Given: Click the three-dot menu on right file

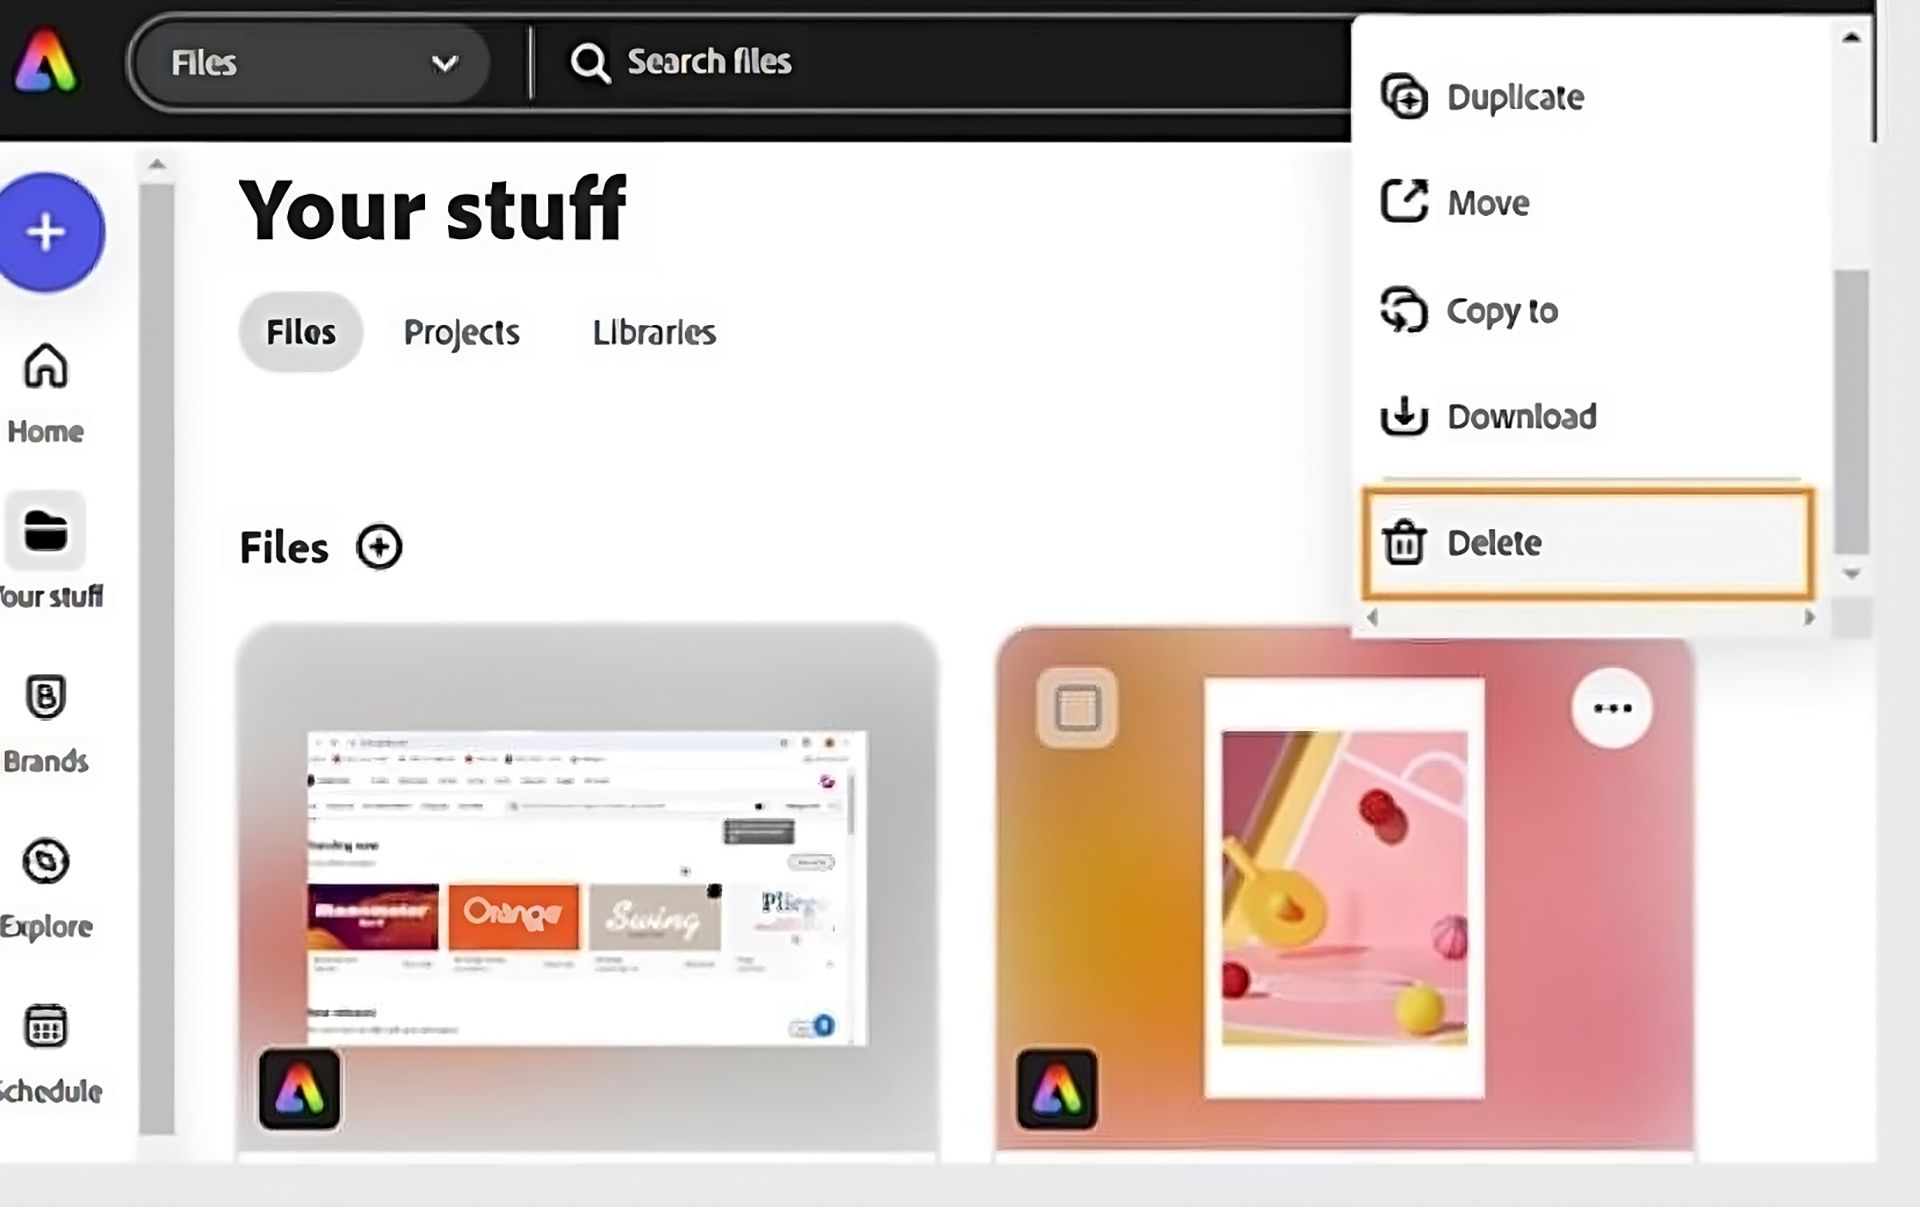Looking at the screenshot, I should (1613, 709).
